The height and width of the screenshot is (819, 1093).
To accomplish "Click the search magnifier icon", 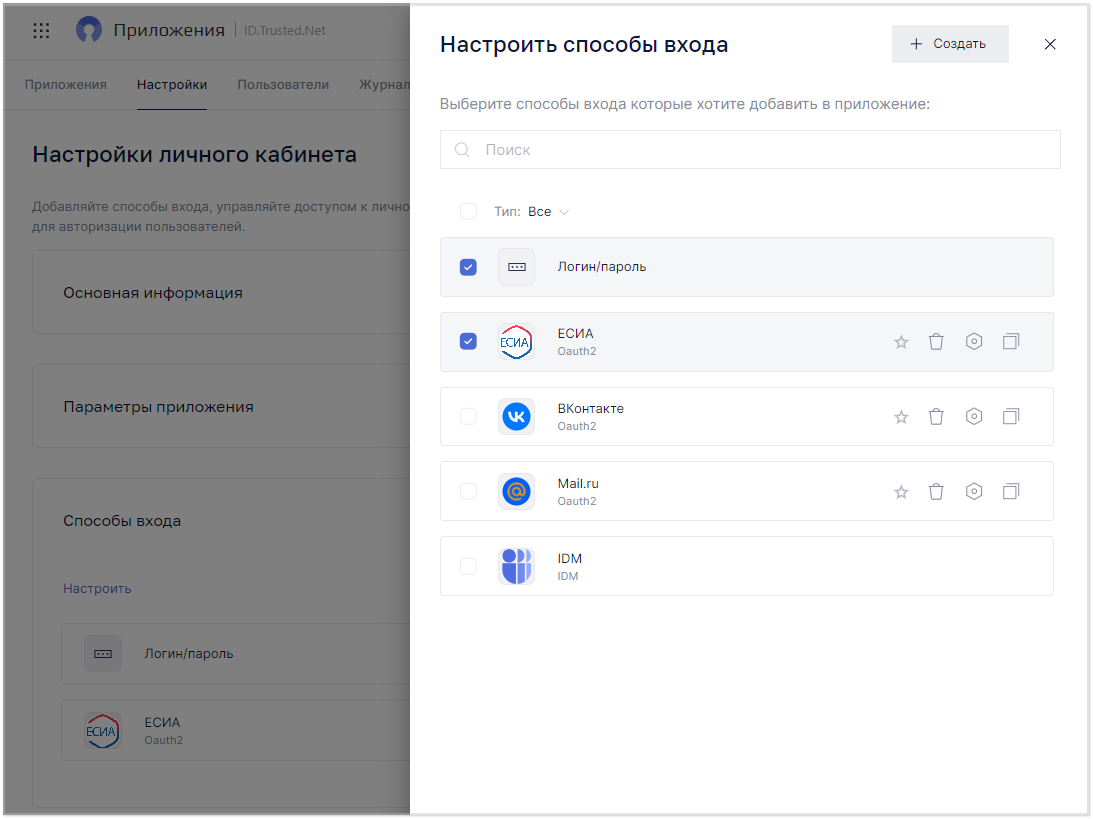I will tap(462, 150).
